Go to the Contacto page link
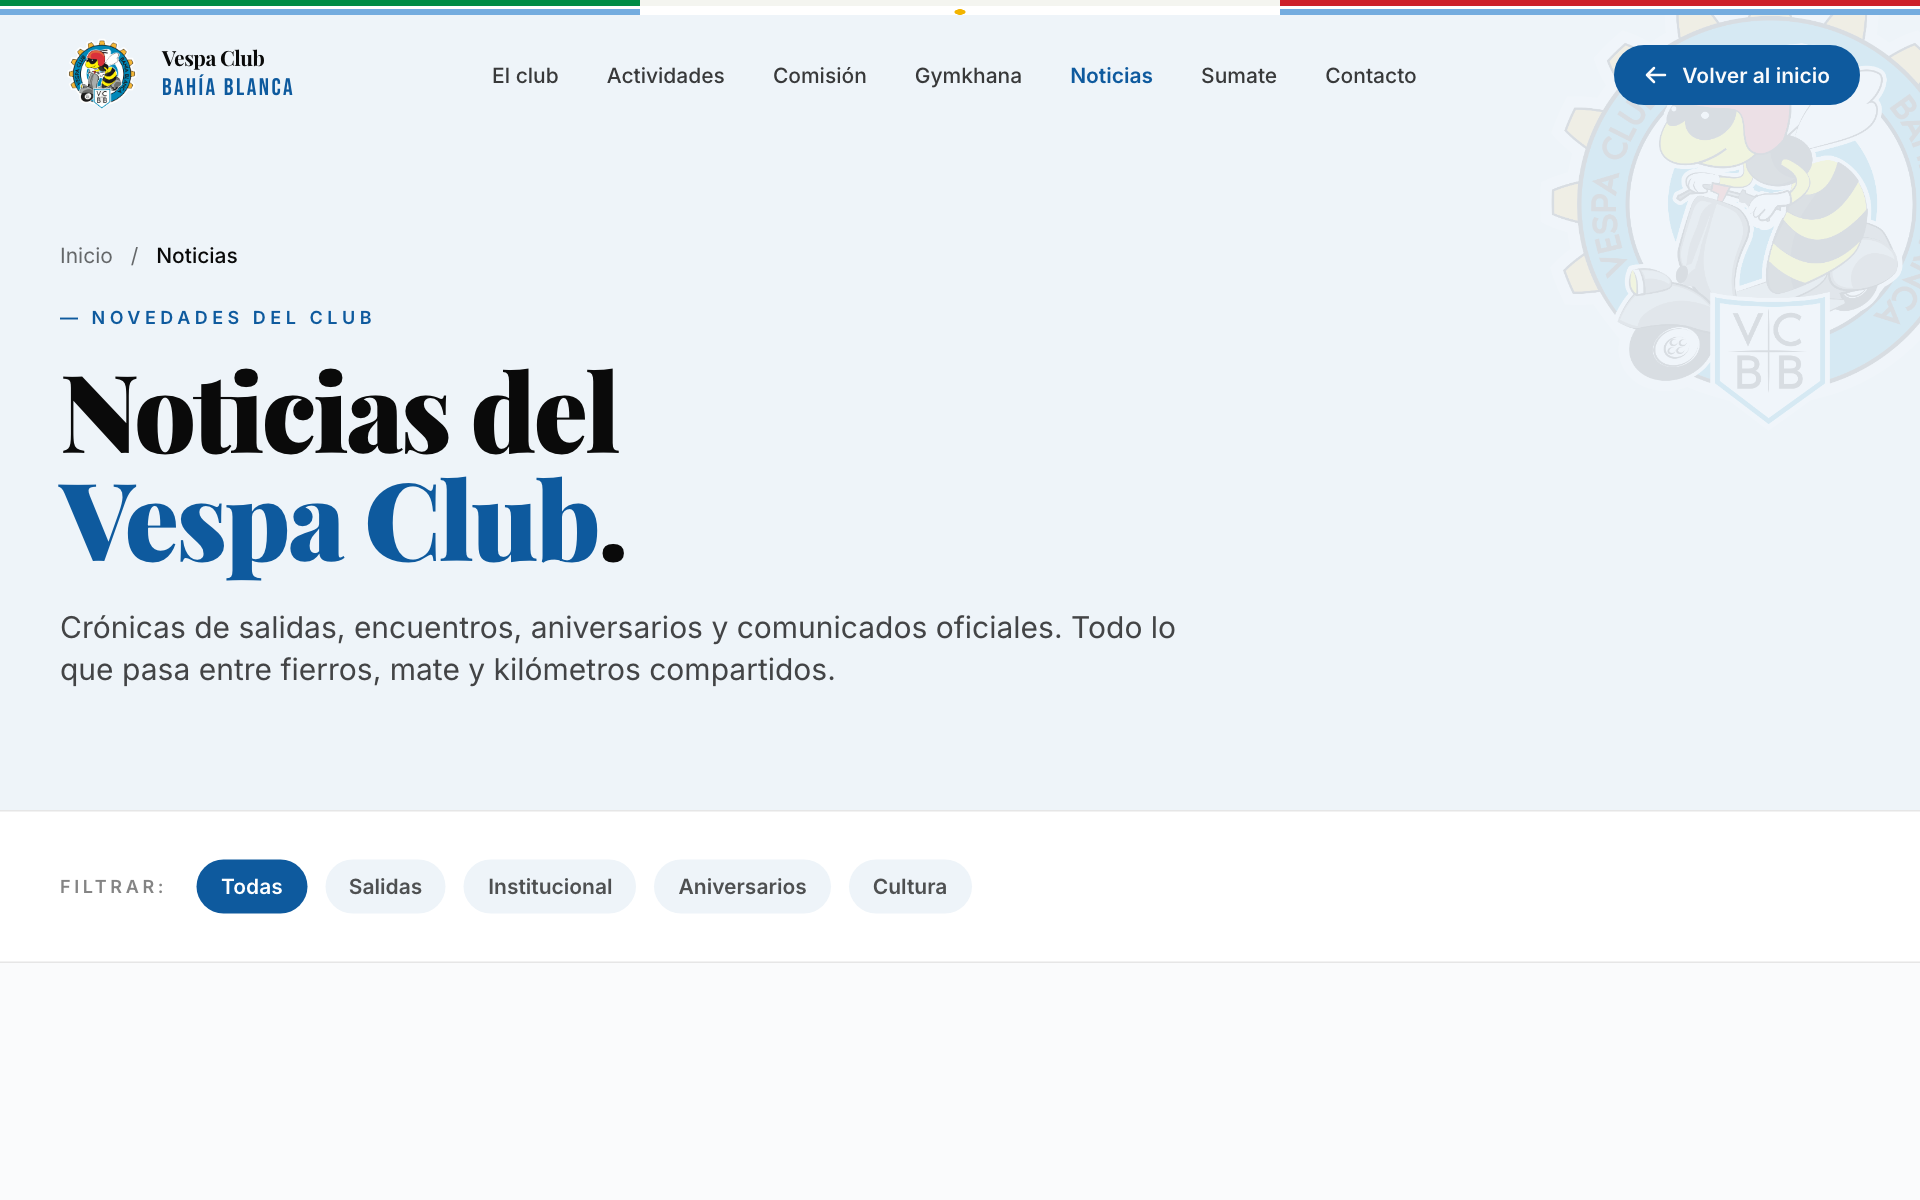The height and width of the screenshot is (1200, 1920). (x=1371, y=76)
